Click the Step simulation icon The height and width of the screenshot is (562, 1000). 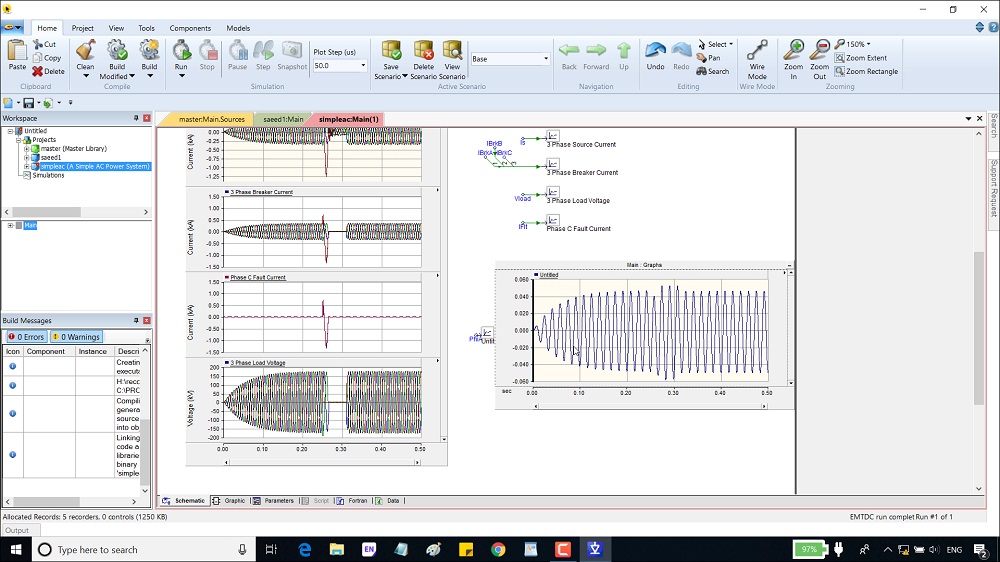[x=263, y=50]
